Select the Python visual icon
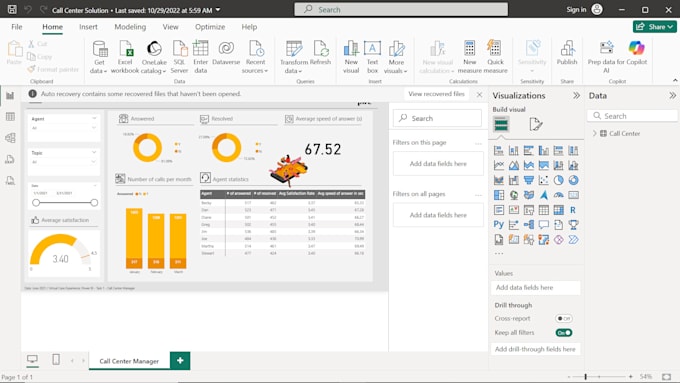This screenshot has height=383, width=680. click(x=499, y=225)
